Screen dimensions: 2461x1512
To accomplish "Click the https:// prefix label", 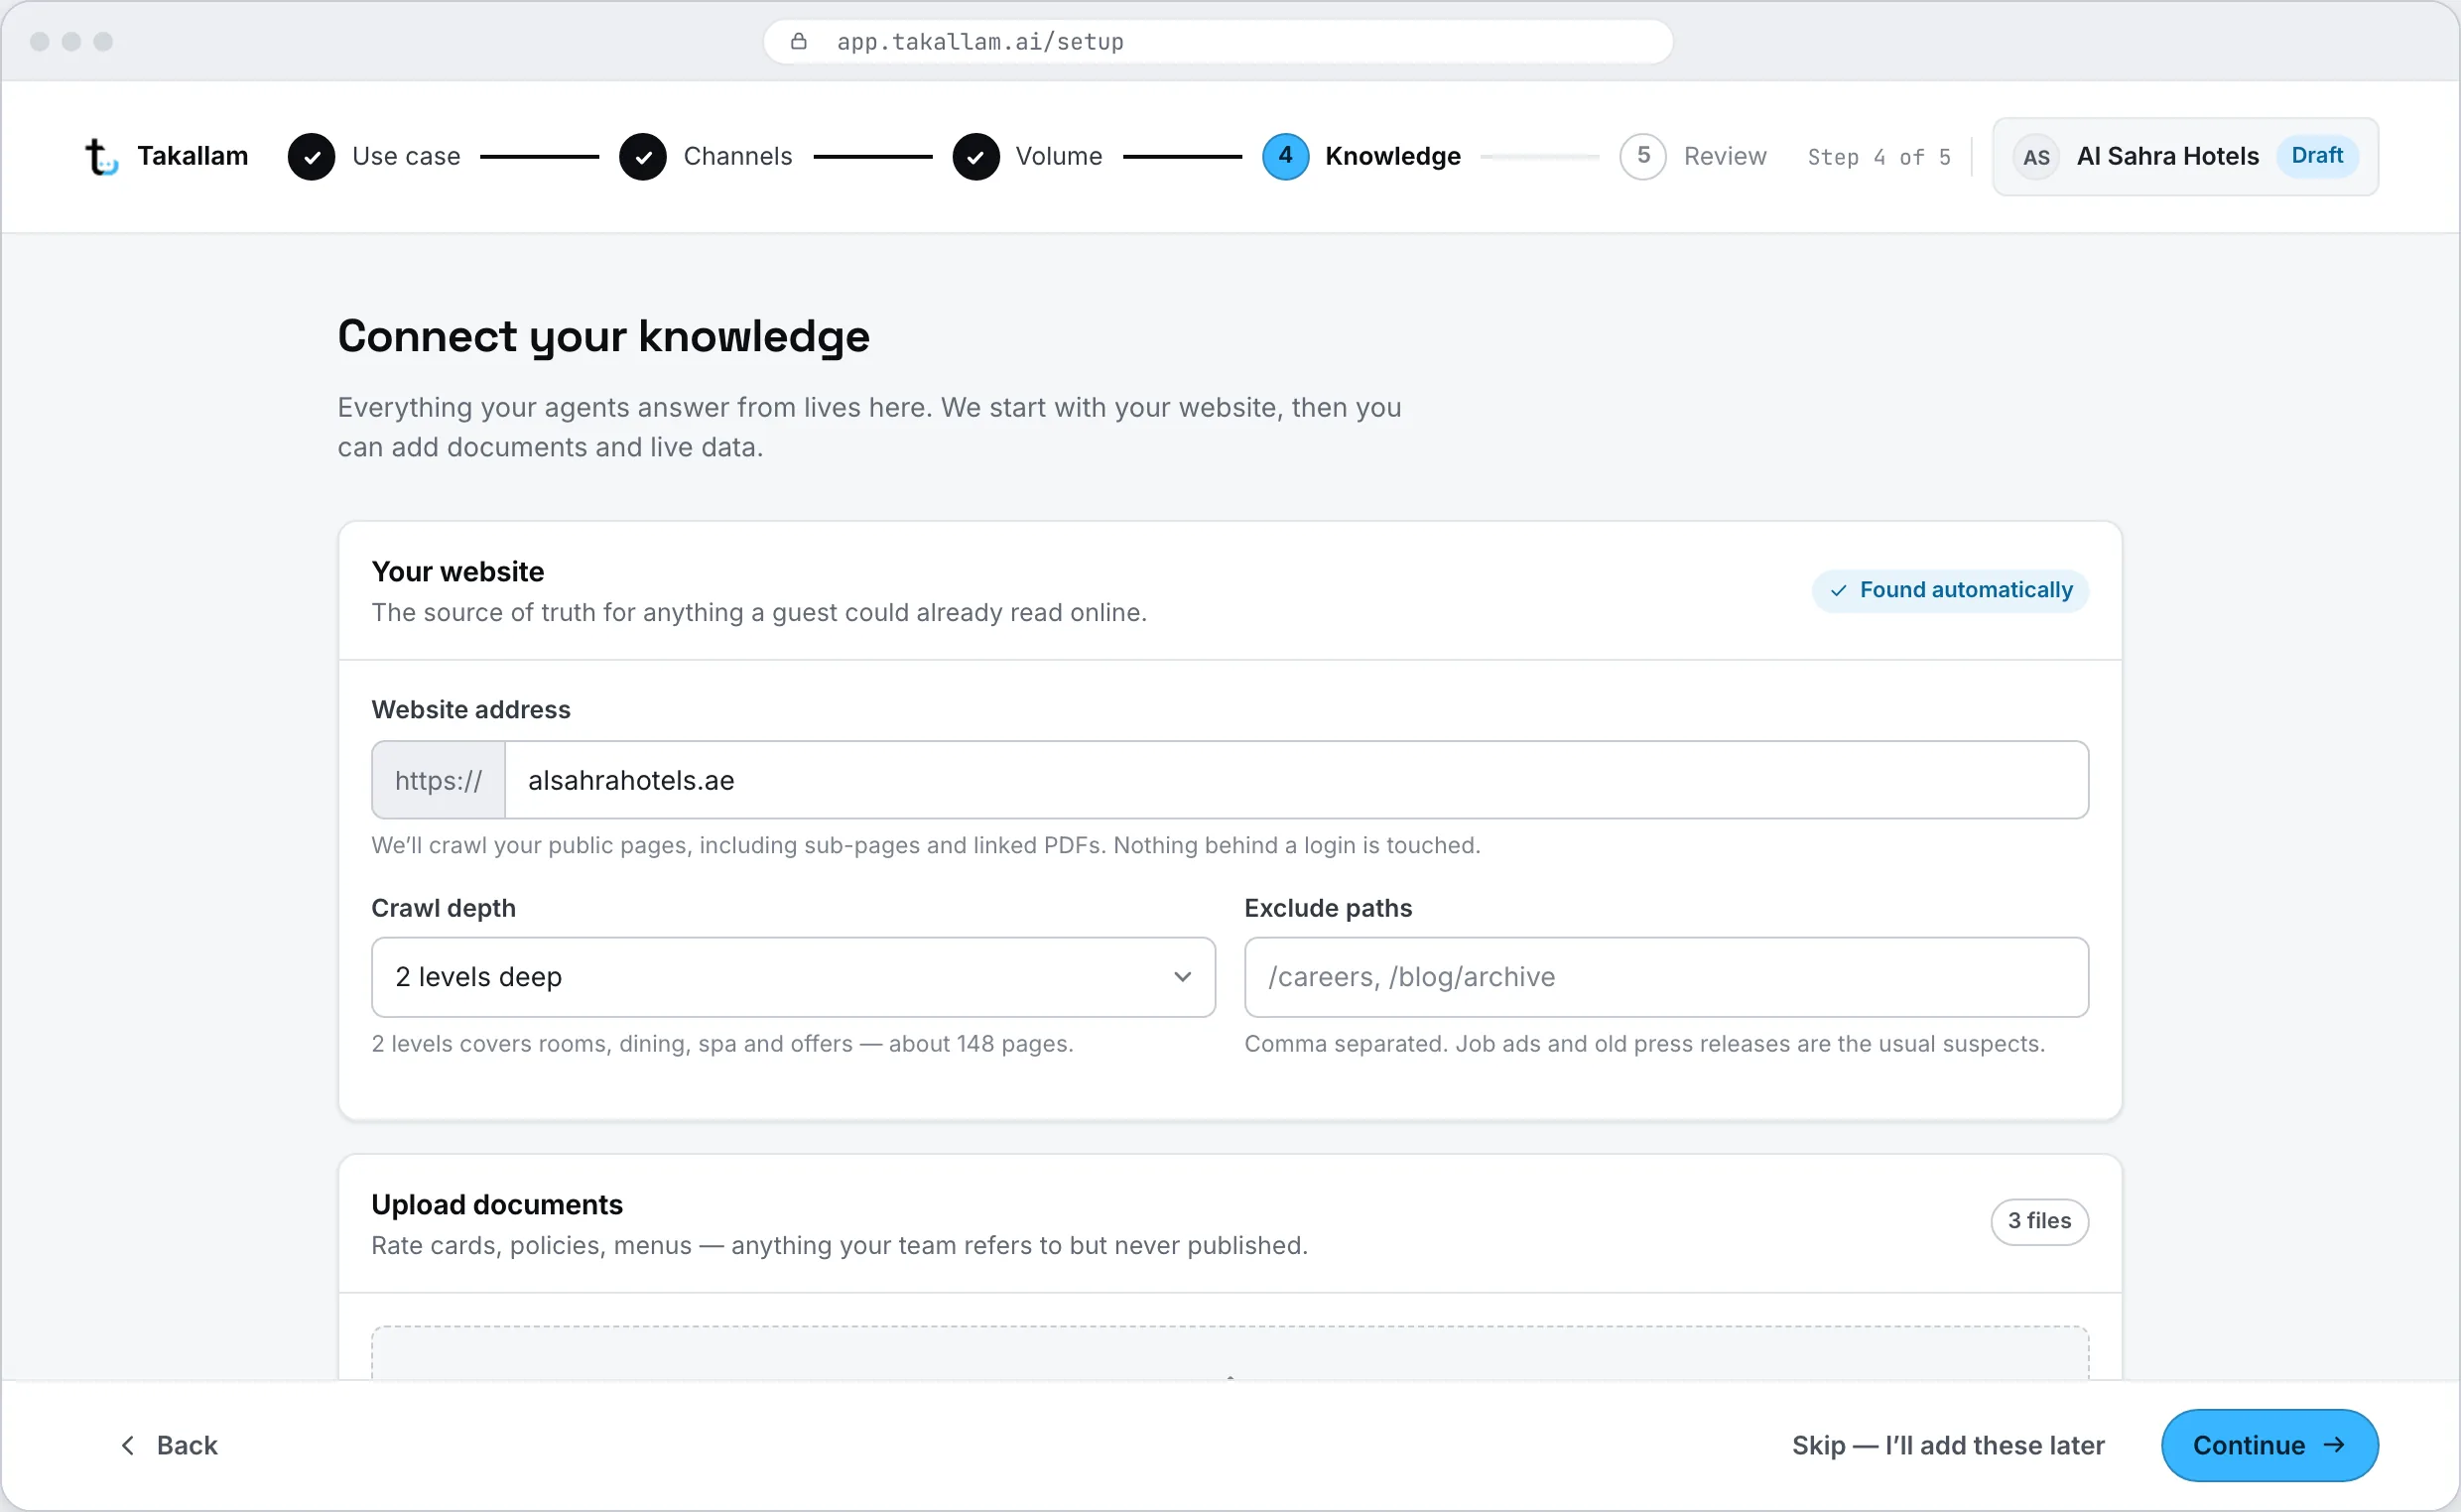I will [438, 780].
